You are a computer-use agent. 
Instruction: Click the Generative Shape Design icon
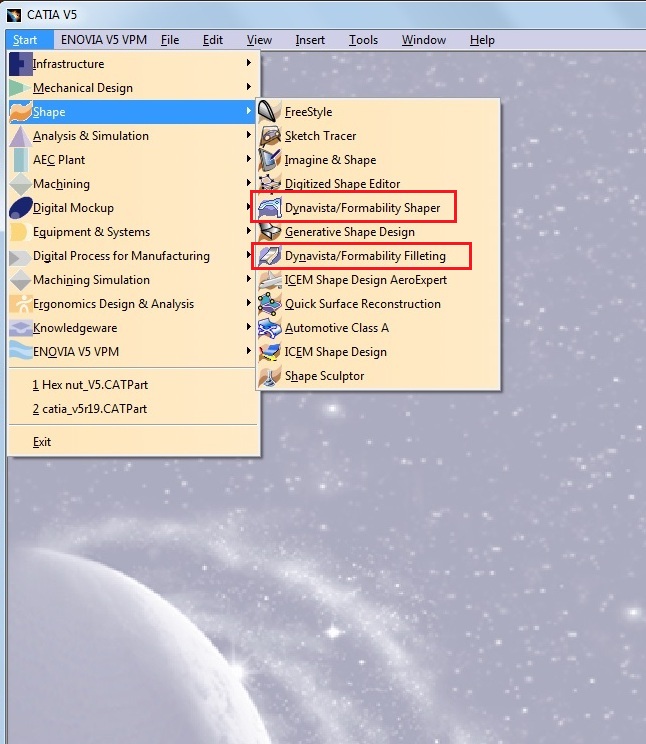coord(270,232)
